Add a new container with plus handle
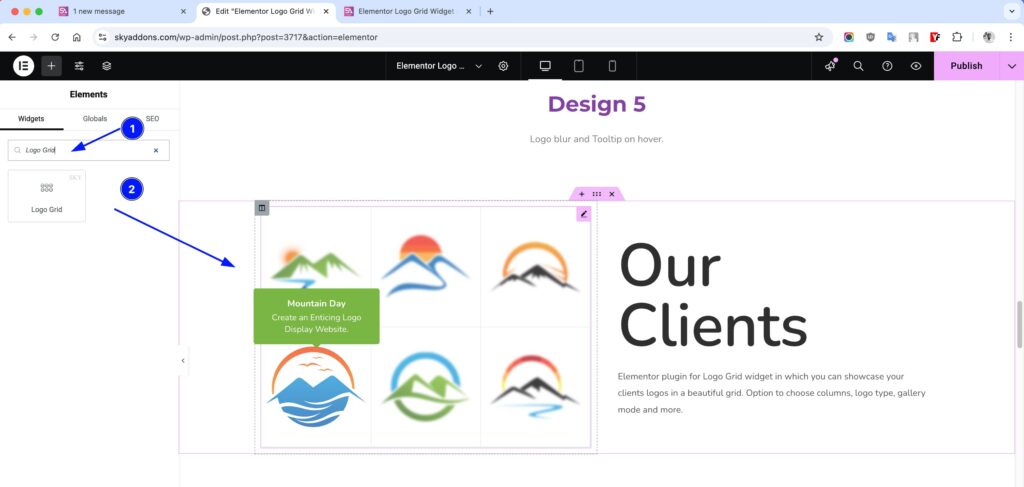 tap(582, 194)
